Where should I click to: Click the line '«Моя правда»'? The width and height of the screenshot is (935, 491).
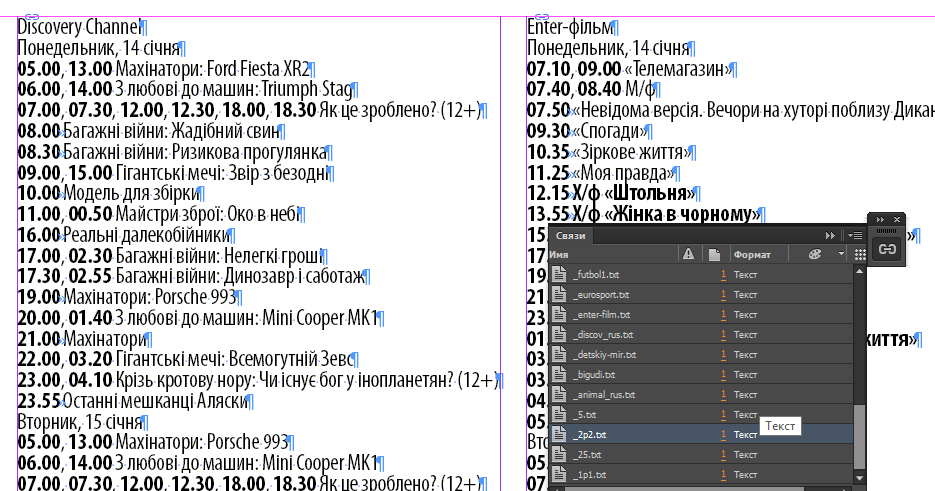[623, 173]
